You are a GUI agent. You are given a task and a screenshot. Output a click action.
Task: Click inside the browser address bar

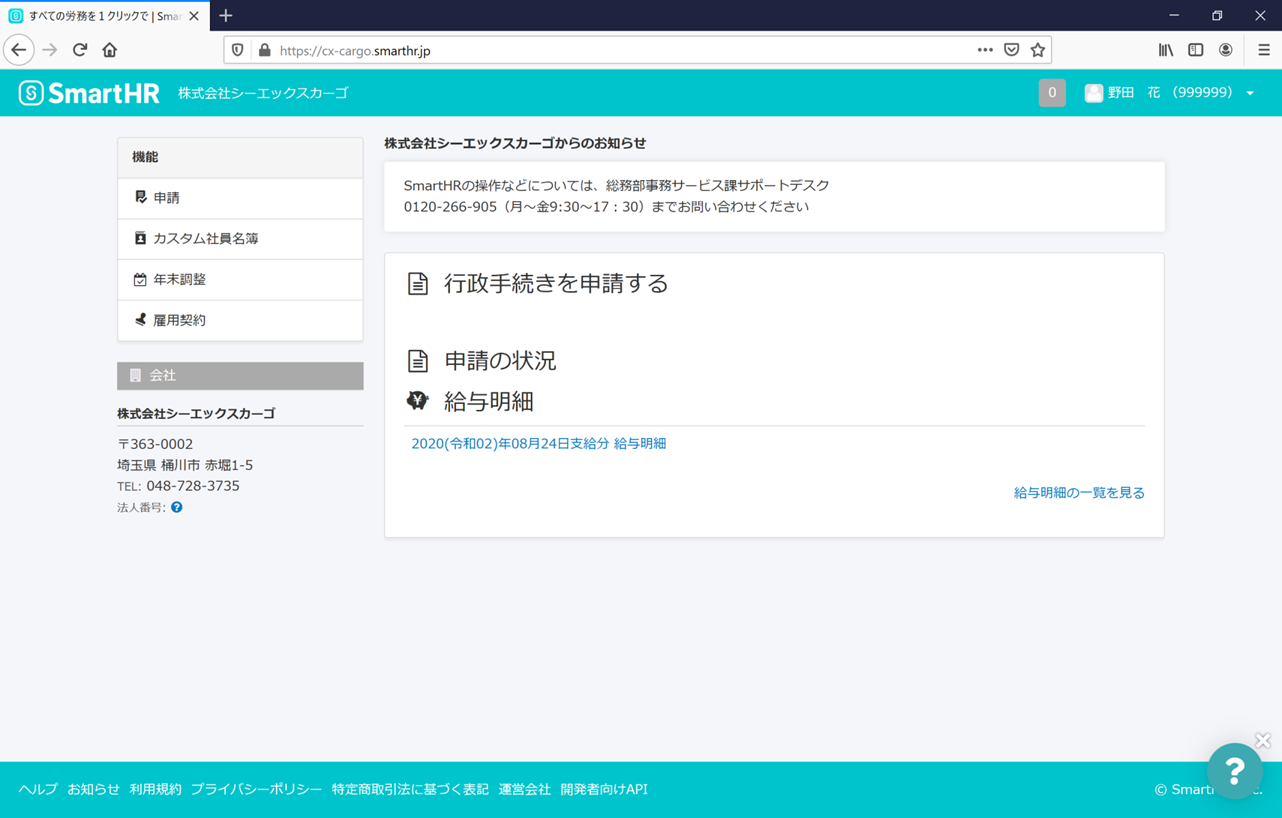pyautogui.click(x=600, y=49)
